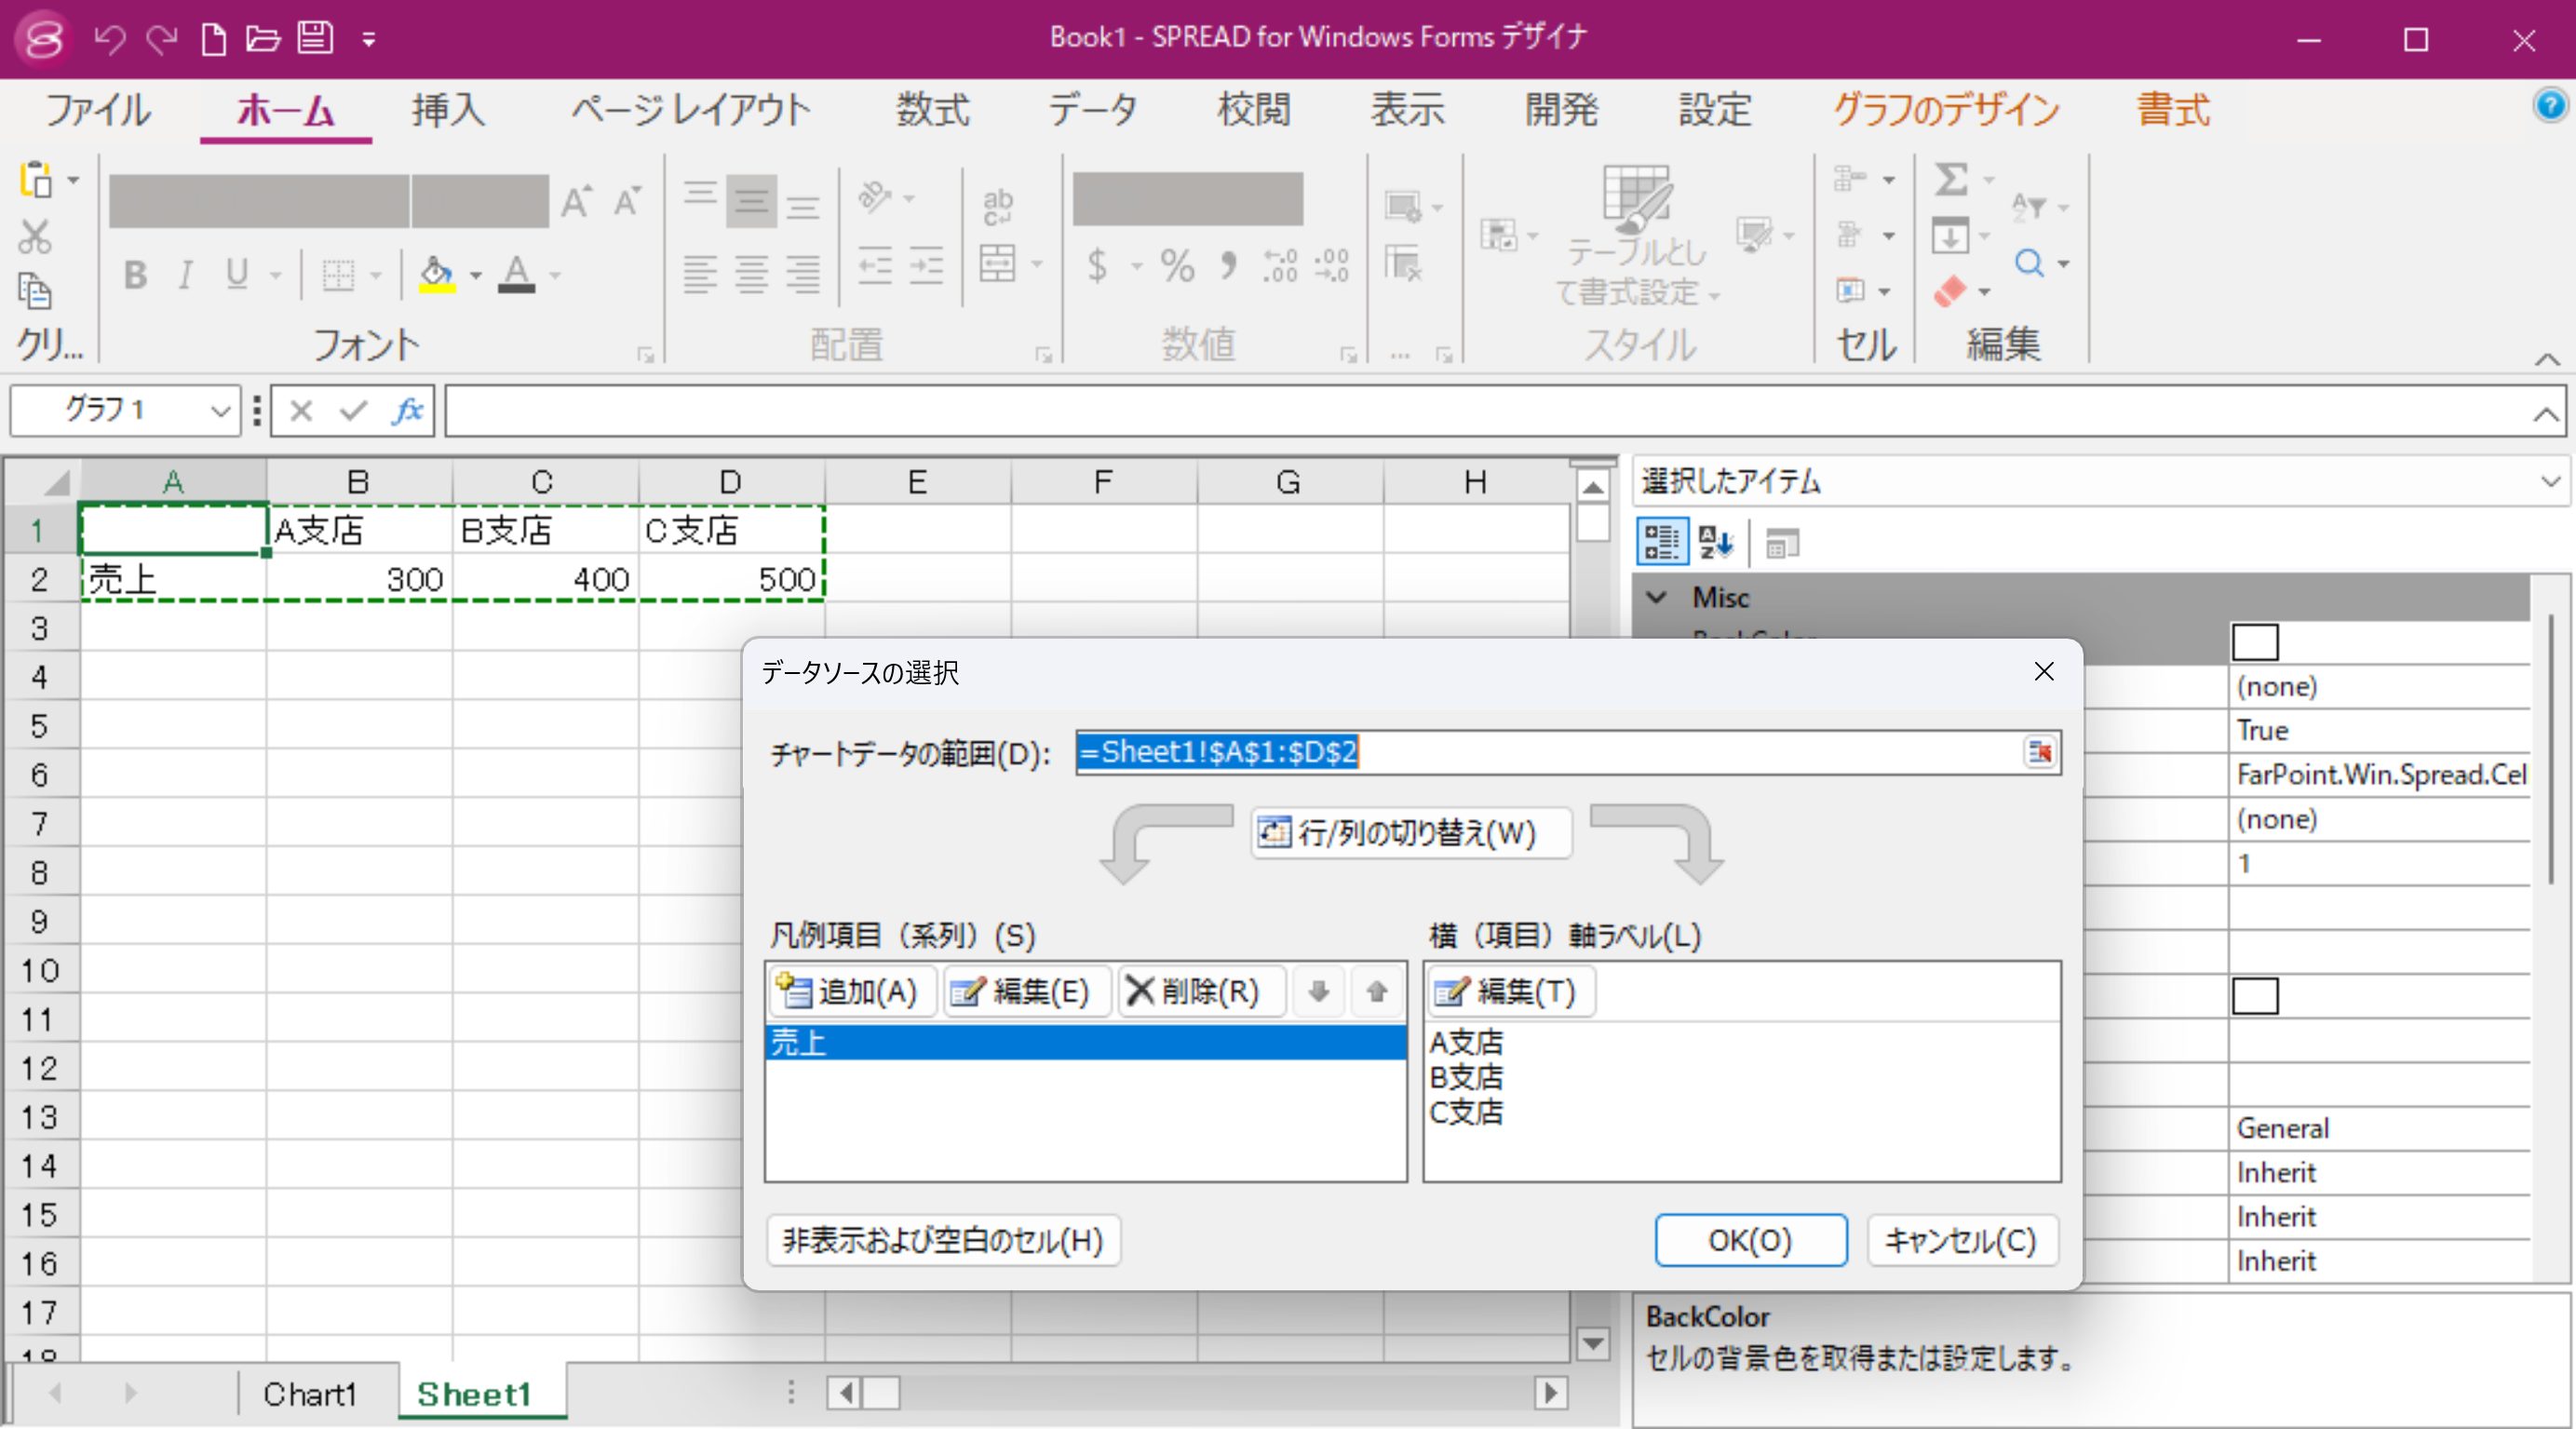Image resolution: width=2576 pixels, height=1429 pixels.
Task: Click the BackColor white swatch in property grid
Action: [2255, 641]
